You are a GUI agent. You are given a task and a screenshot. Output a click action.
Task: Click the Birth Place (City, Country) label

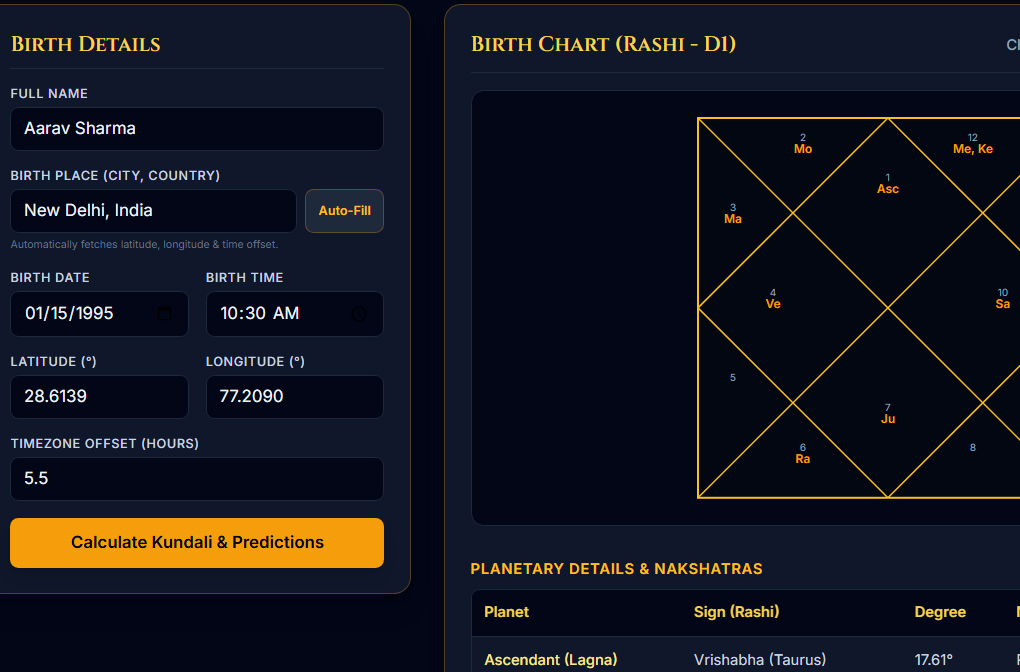pos(115,176)
